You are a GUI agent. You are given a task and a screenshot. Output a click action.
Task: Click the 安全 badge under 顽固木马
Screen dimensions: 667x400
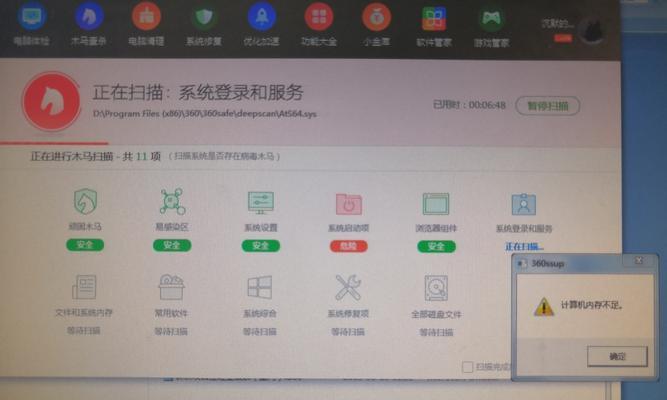click(x=85, y=245)
